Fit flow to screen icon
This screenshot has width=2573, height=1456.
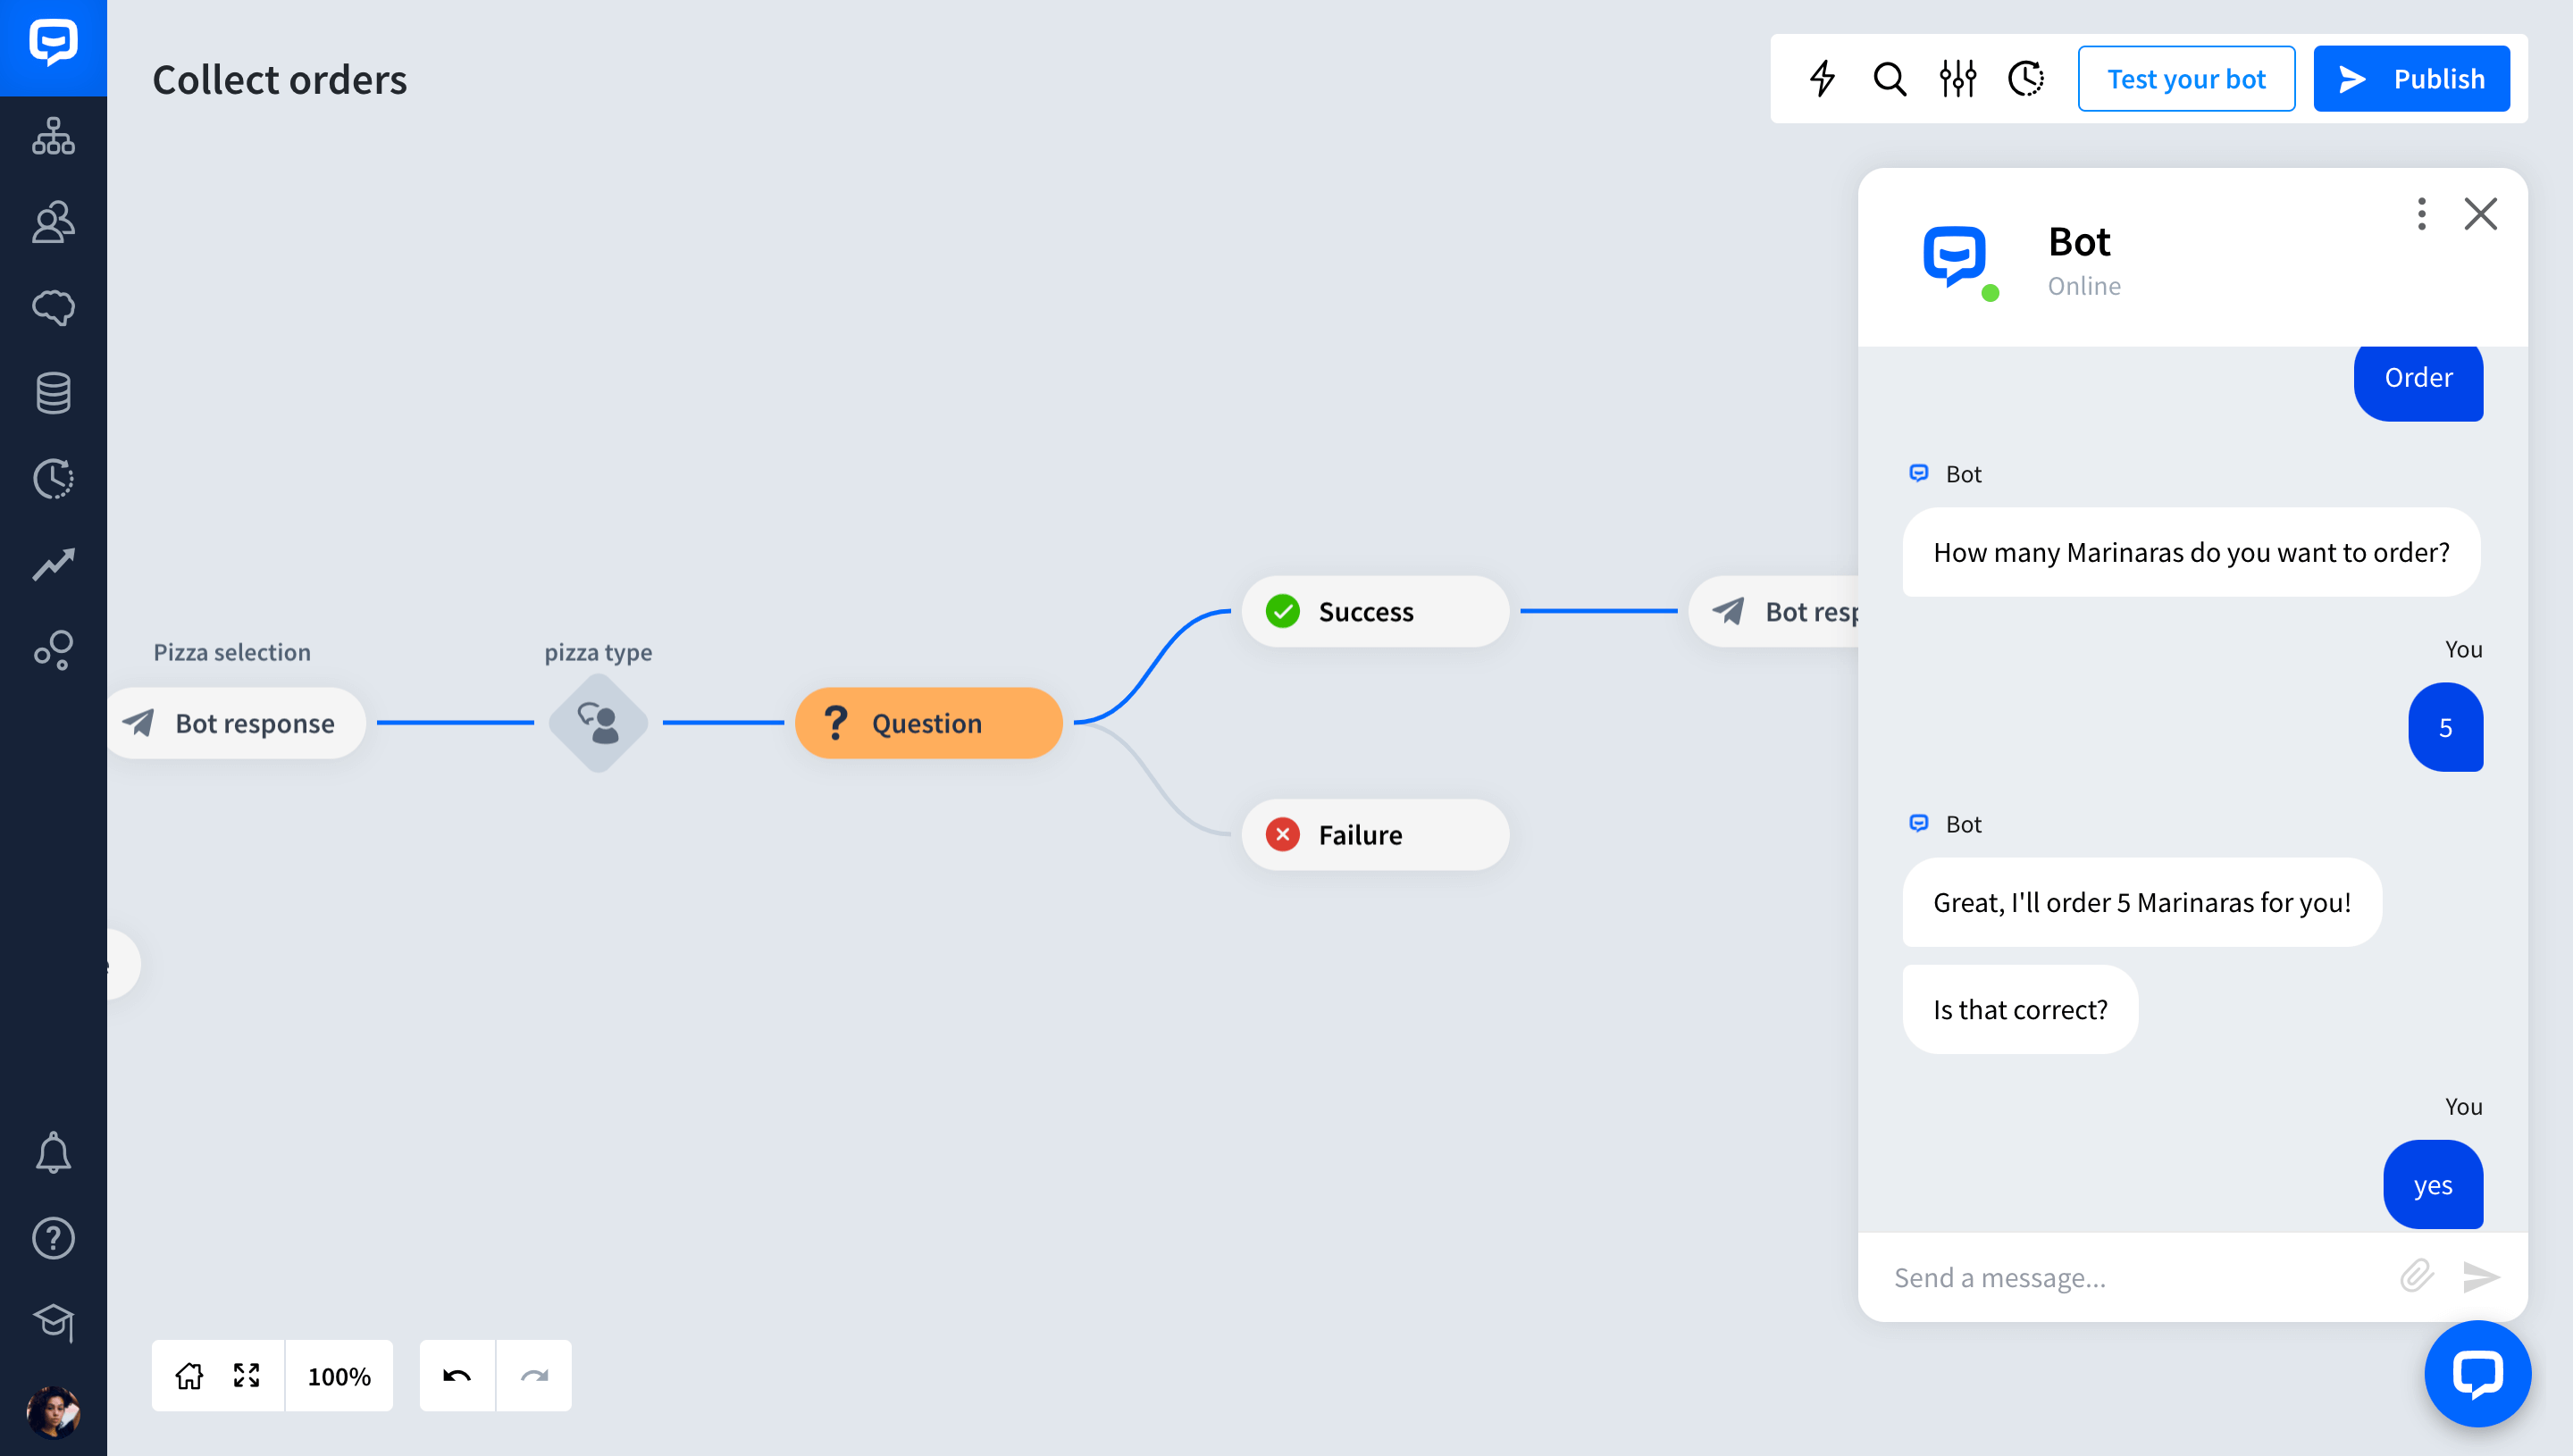(247, 1376)
